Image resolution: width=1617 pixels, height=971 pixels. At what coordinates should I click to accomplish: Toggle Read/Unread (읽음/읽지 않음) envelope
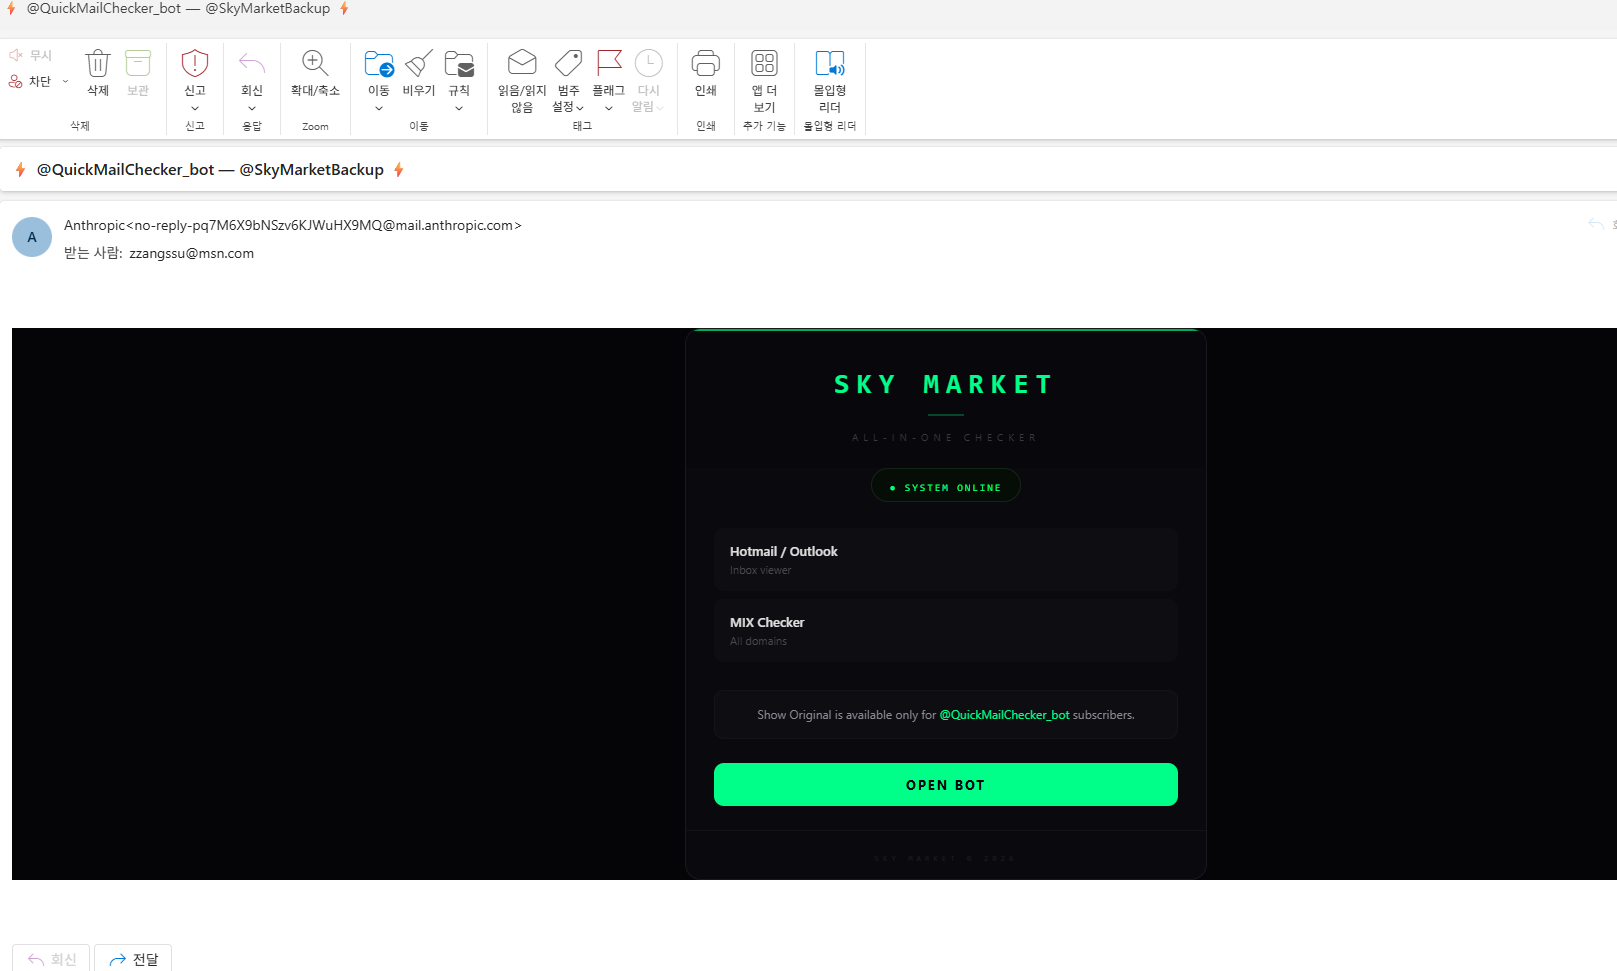click(522, 63)
